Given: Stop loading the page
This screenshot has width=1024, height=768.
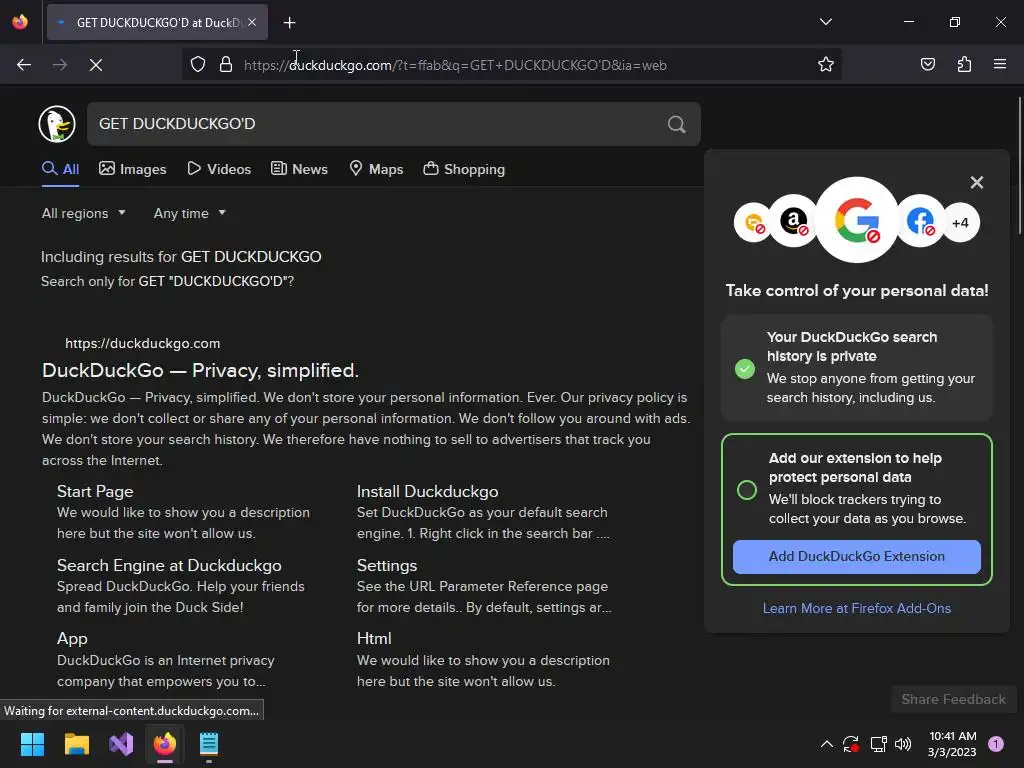Looking at the screenshot, I should (x=96, y=65).
